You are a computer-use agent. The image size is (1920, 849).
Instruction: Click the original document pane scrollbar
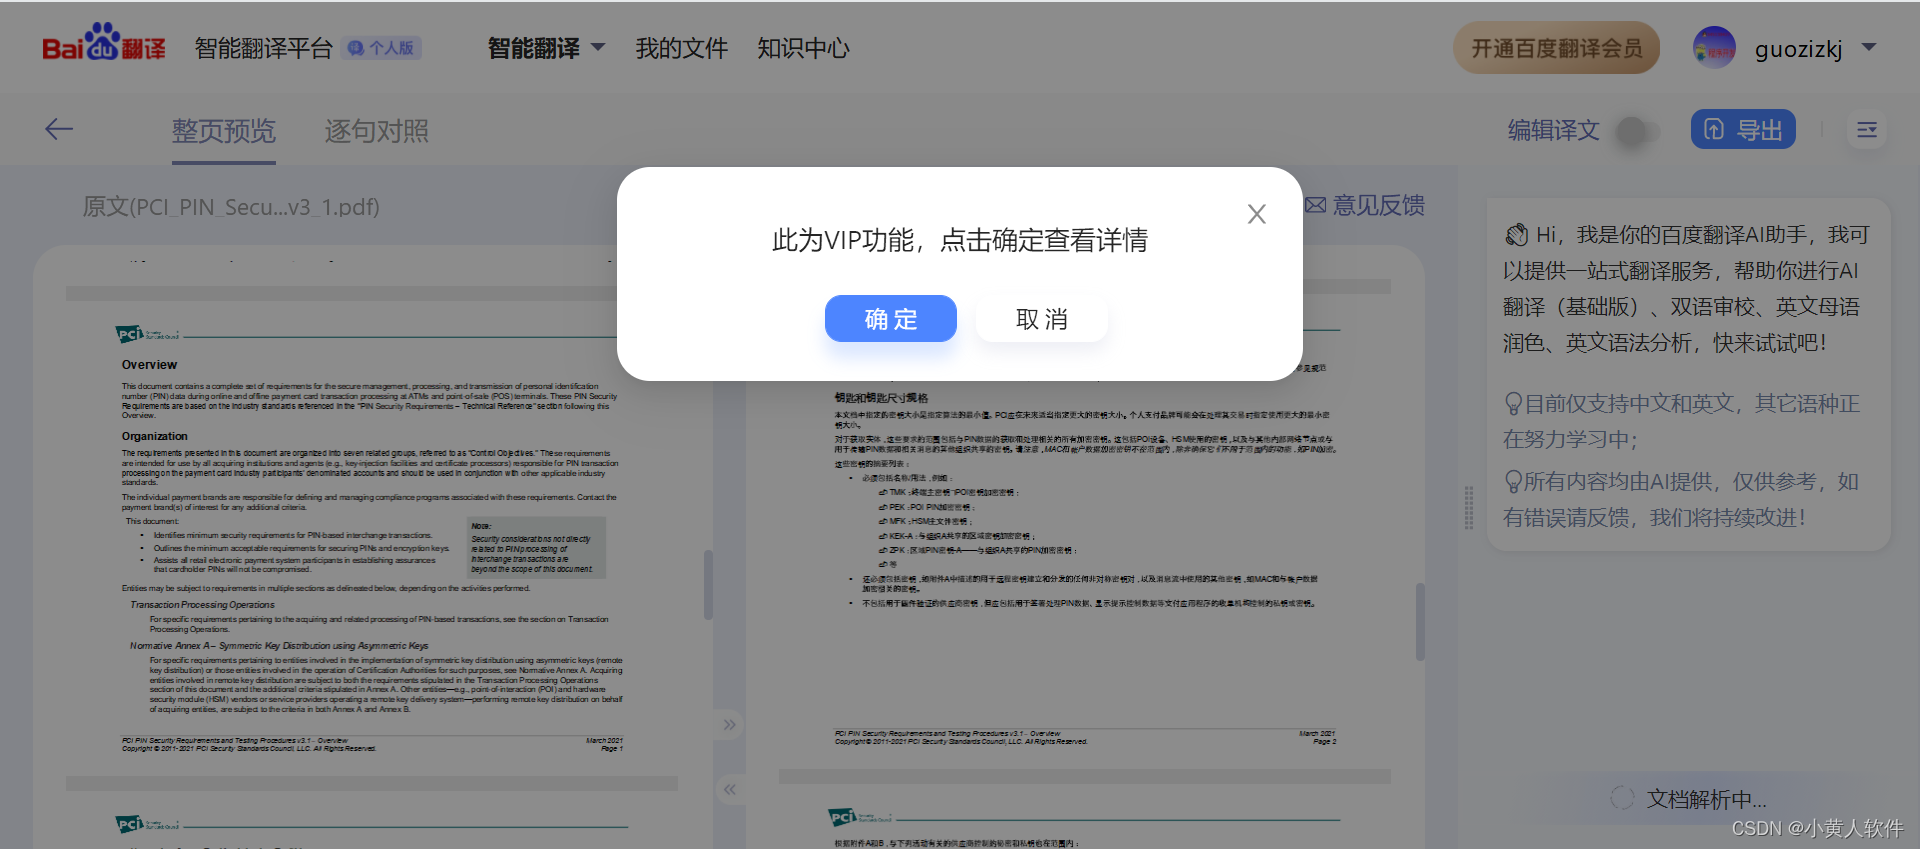(708, 585)
